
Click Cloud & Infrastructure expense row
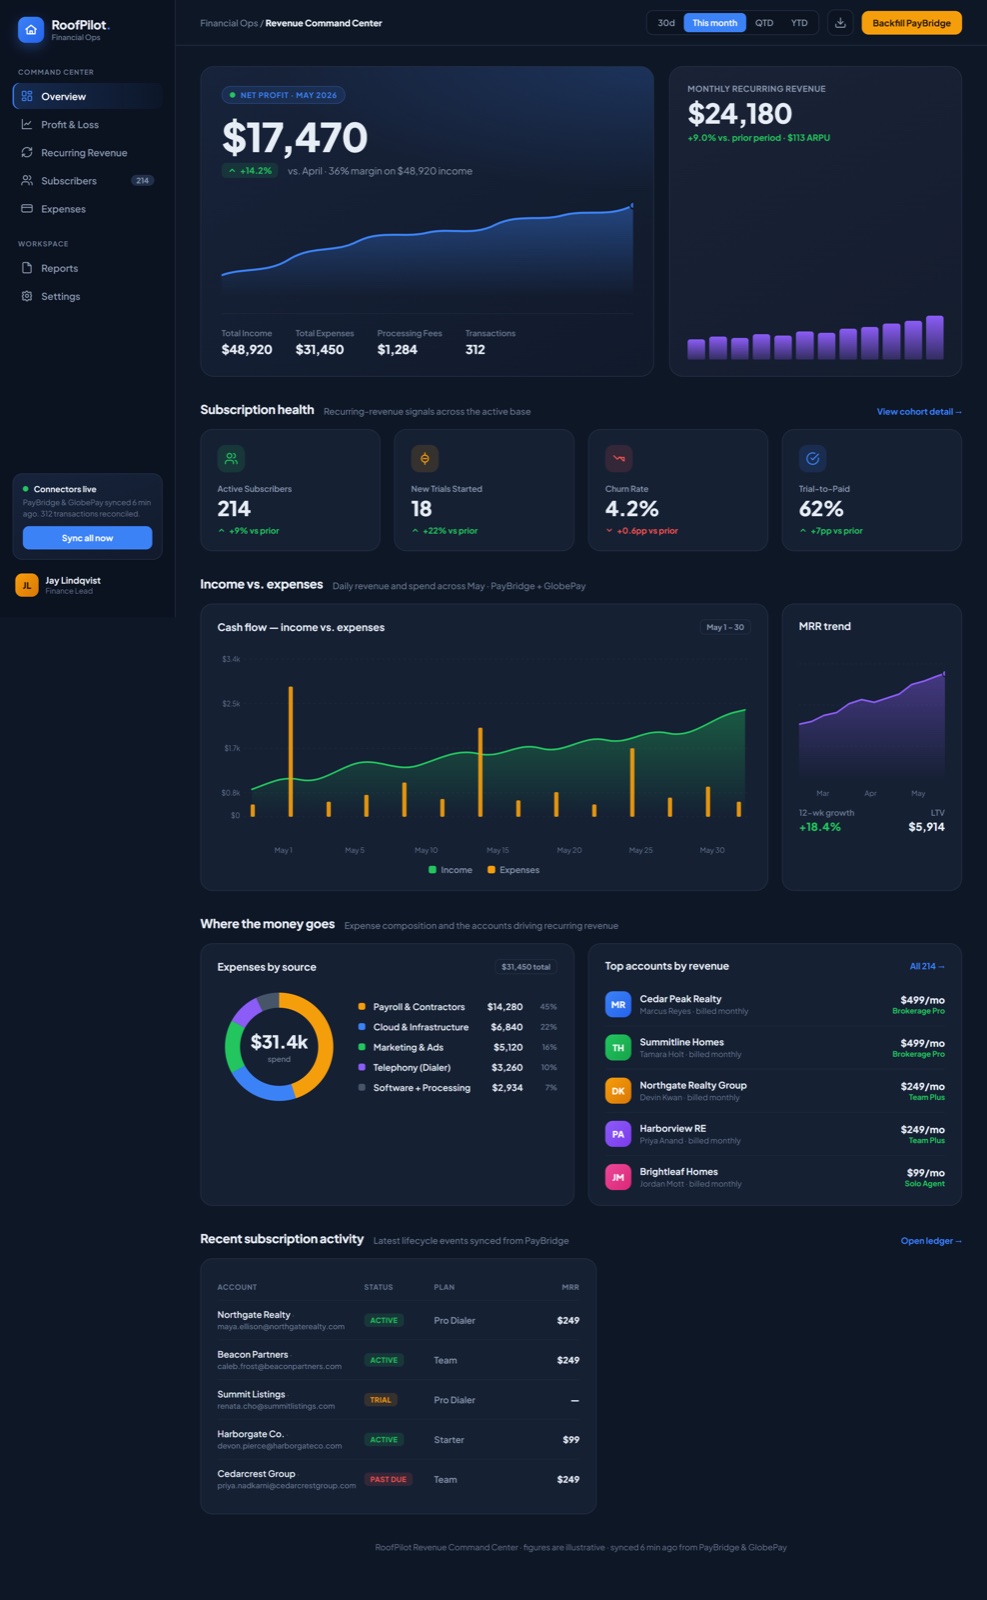[457, 1027]
